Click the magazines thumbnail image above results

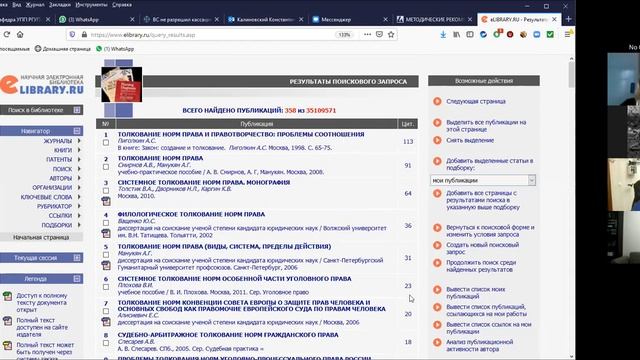click(122, 84)
